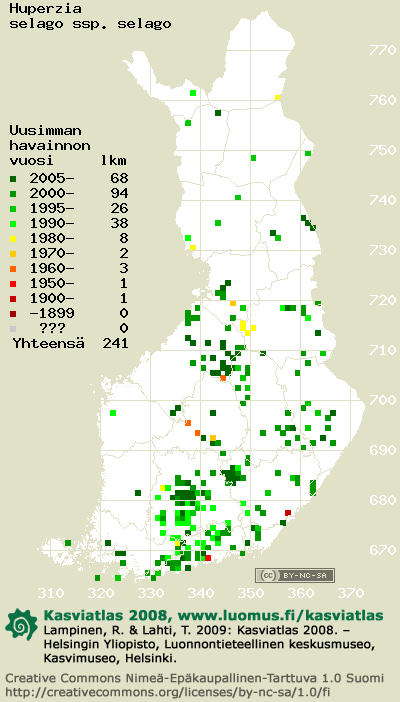This screenshot has height=702, width=400.
Task: Select the bright red 1950- legend swatch
Action: 13,283
